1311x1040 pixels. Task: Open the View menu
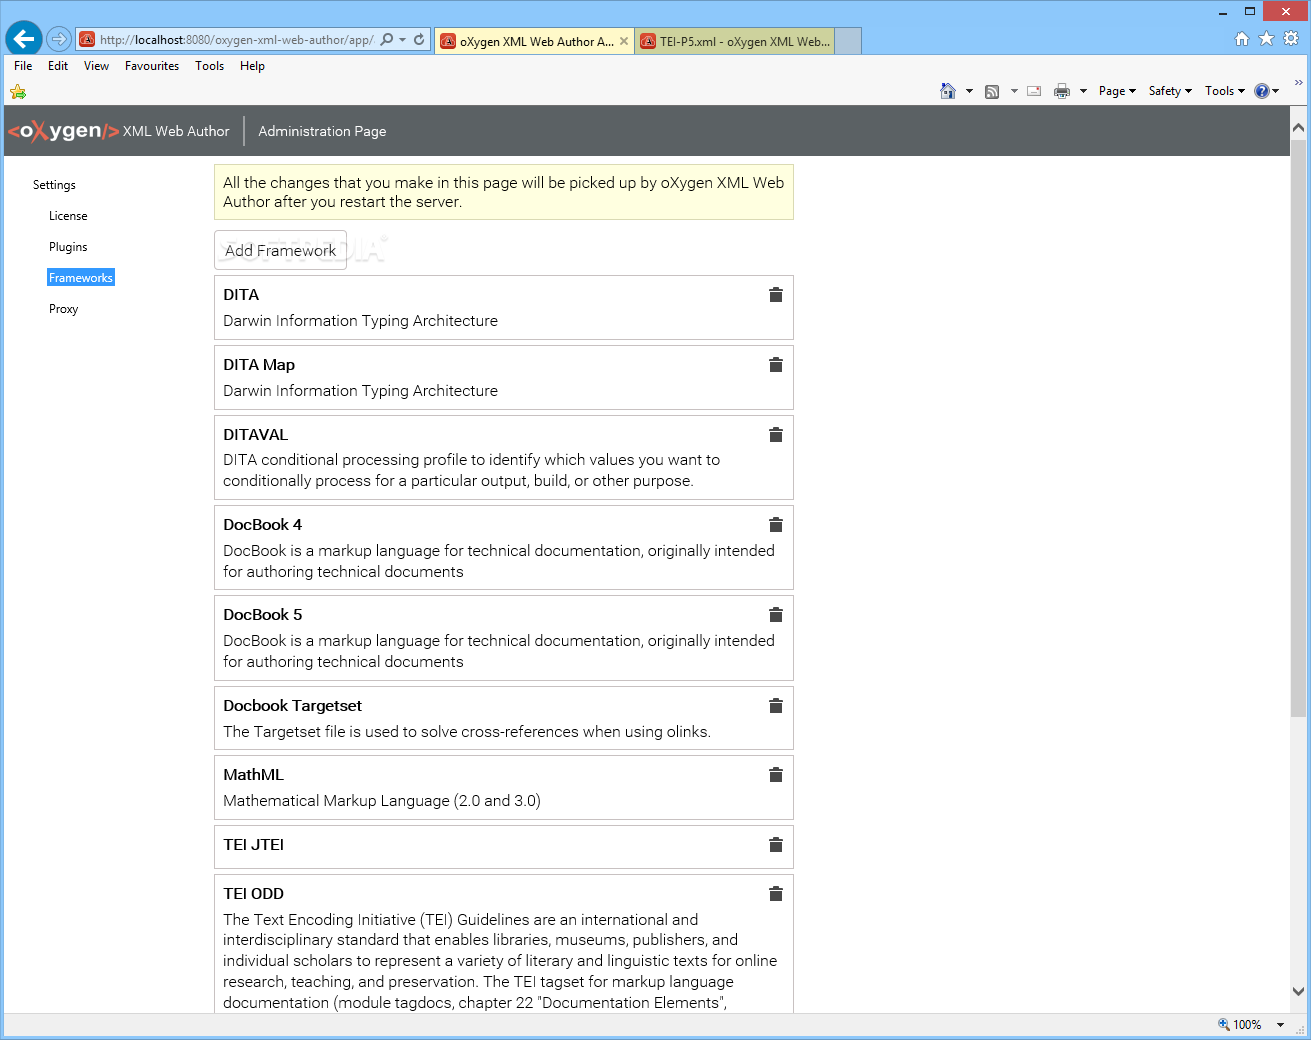click(x=96, y=66)
